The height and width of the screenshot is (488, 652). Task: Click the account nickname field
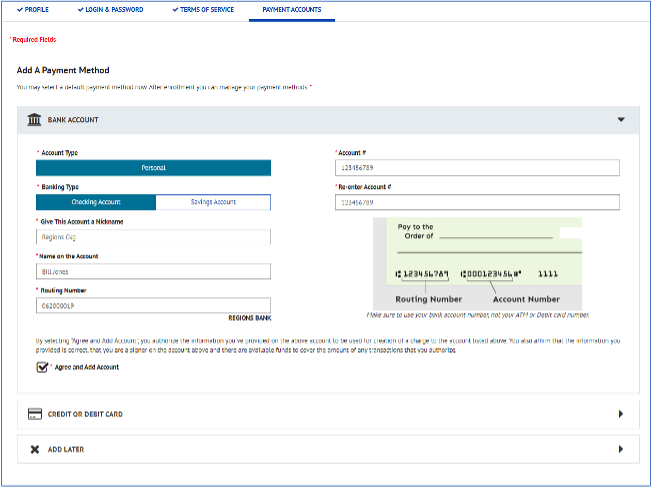coord(153,237)
